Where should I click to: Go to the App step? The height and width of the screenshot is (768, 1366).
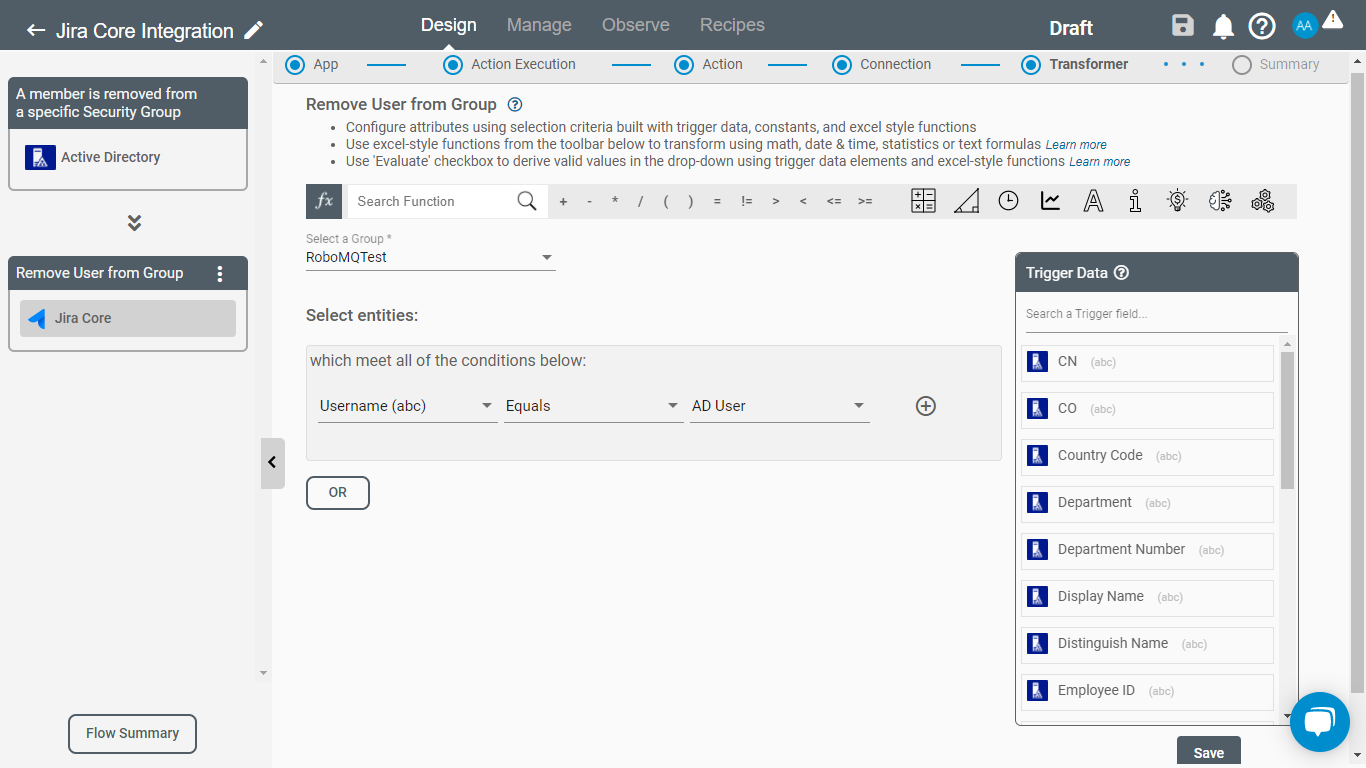pyautogui.click(x=312, y=64)
